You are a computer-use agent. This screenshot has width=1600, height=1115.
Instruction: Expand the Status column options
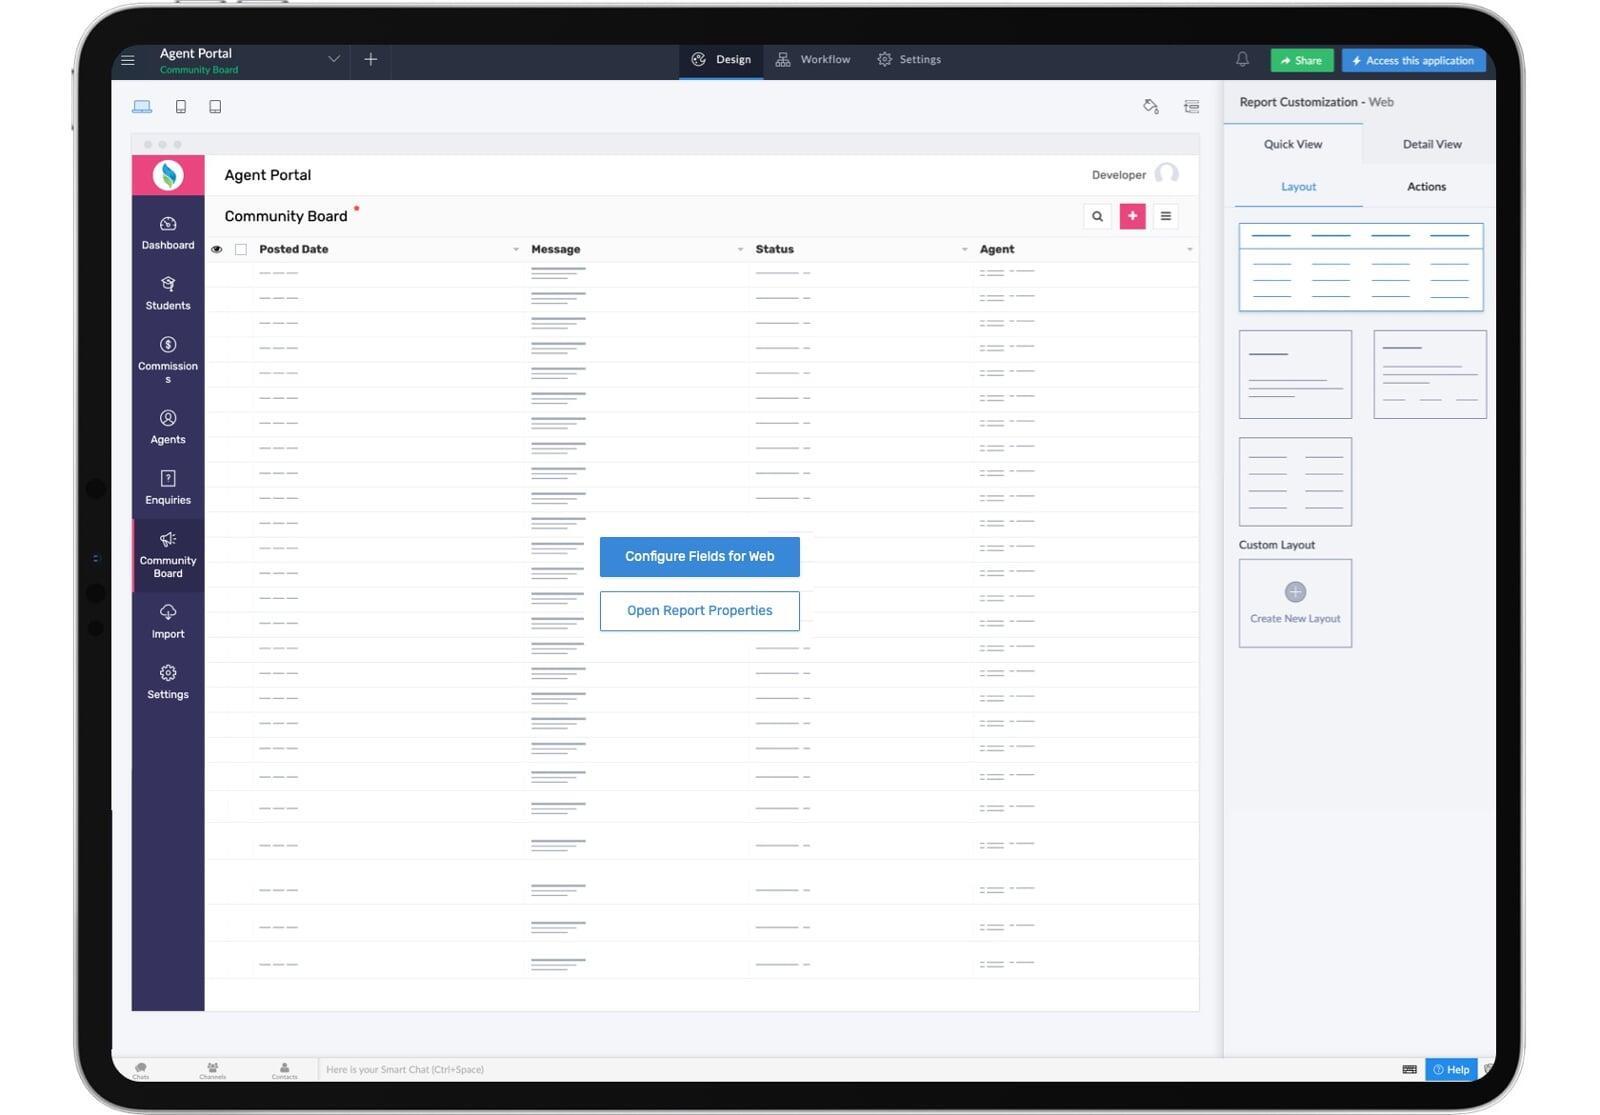pos(964,249)
